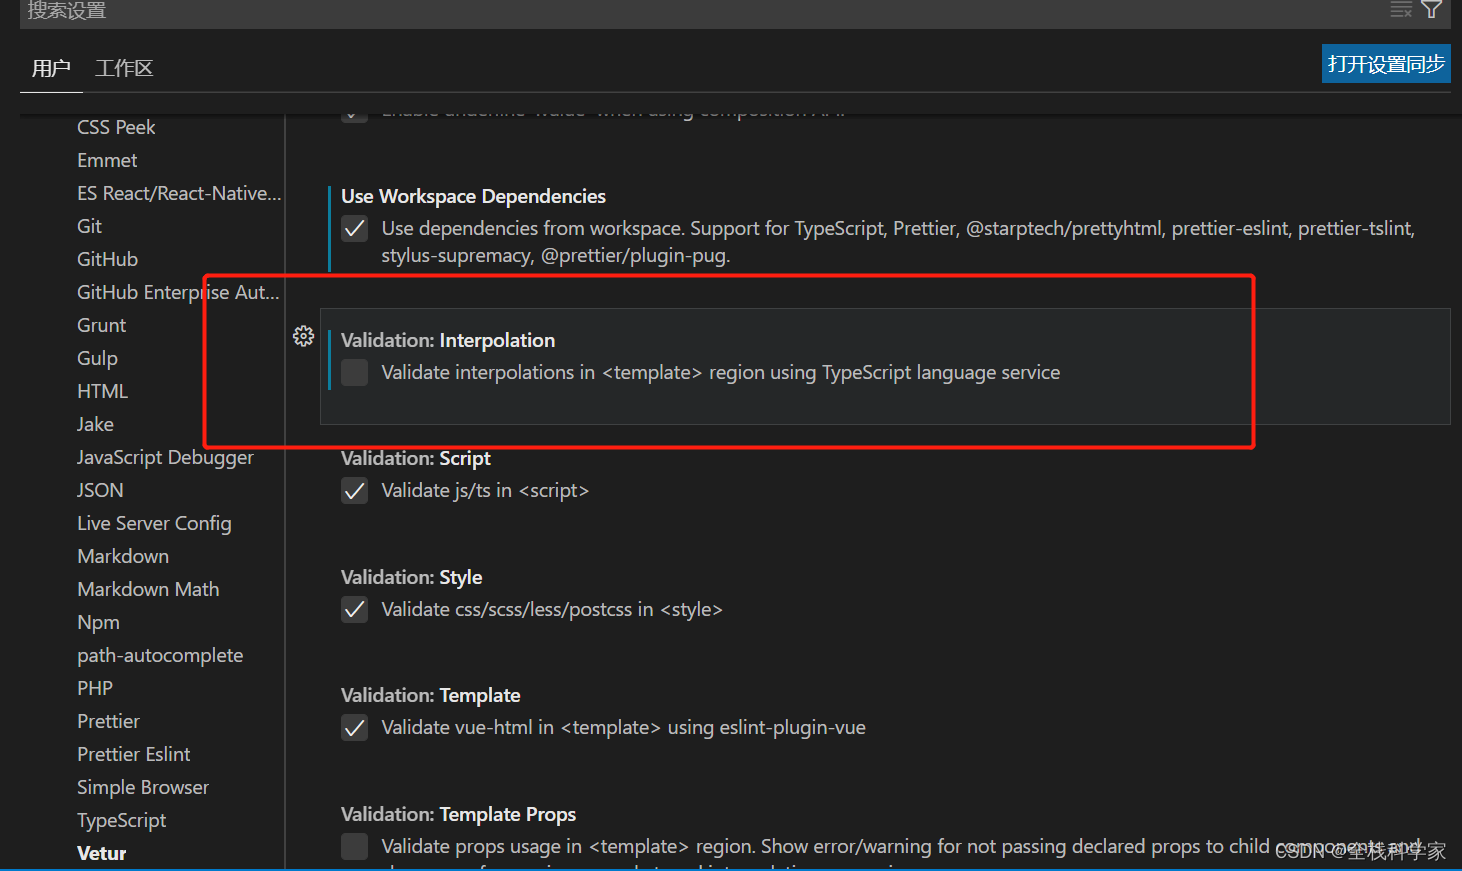The height and width of the screenshot is (871, 1462).
Task: Select Prettier Eslint settings entry
Action: [x=133, y=754]
